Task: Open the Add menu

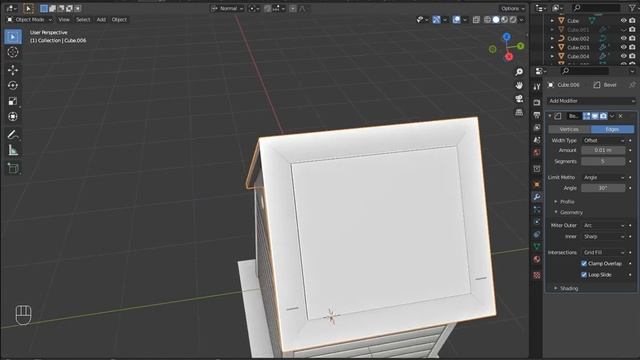Action: [x=101, y=20]
